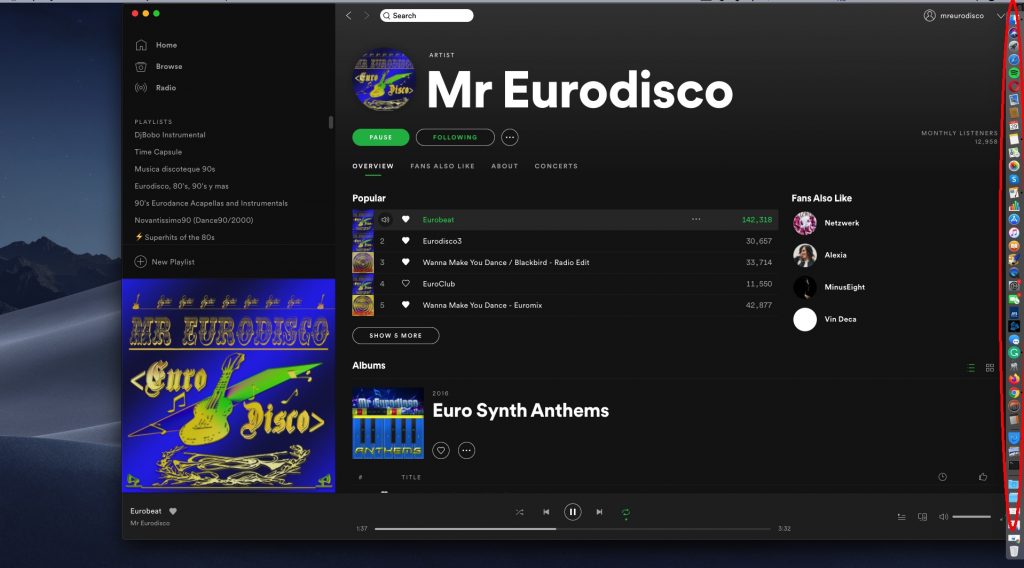Click the green PAUSE button

coord(381,138)
